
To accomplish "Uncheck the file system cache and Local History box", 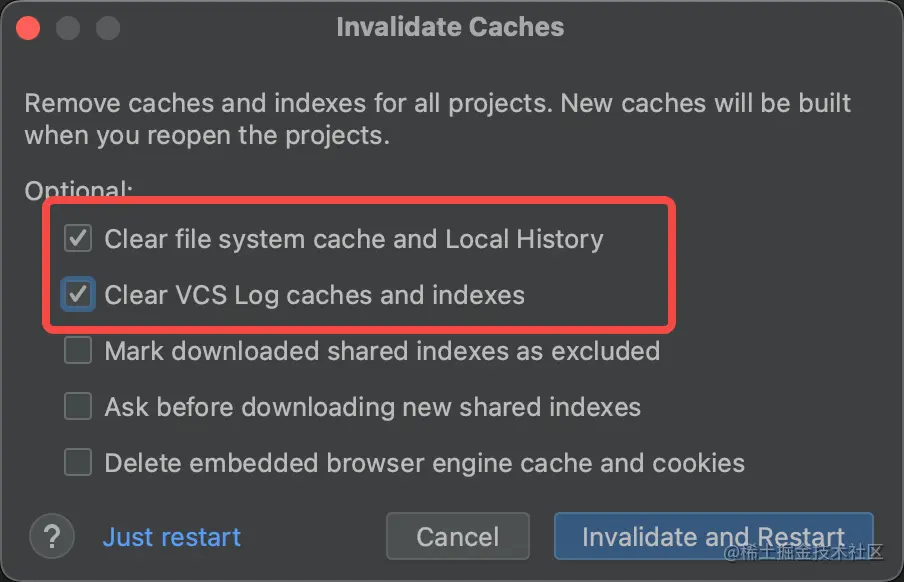I will (x=78, y=238).
